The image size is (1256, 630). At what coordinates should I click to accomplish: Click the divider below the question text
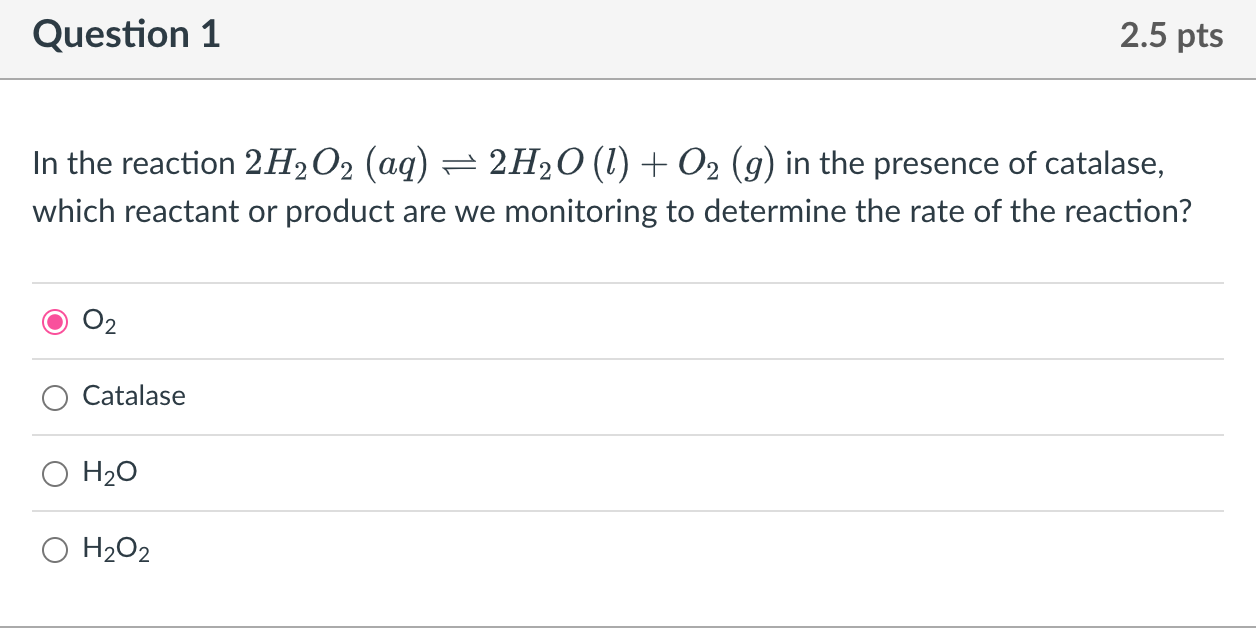(x=628, y=283)
